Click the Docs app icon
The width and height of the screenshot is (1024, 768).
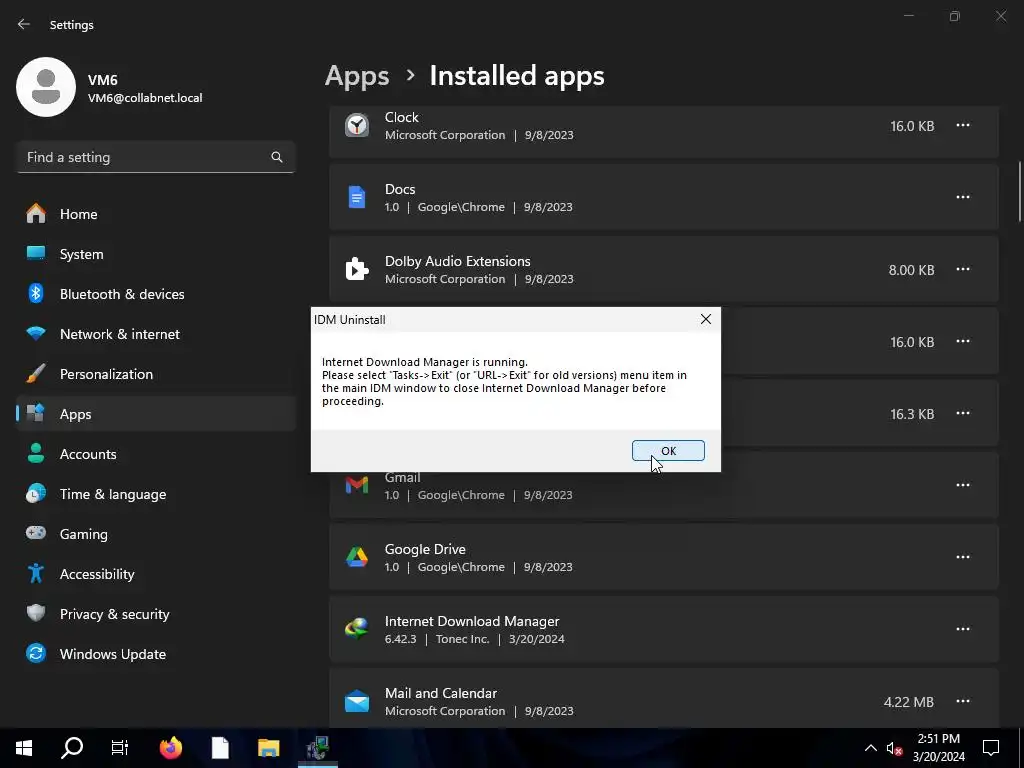[357, 197]
